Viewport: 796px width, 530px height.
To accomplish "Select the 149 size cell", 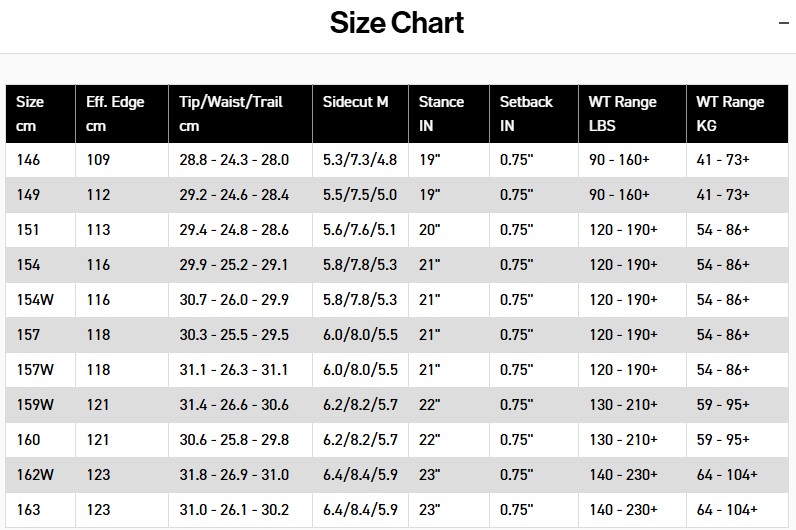I will 29,195.
